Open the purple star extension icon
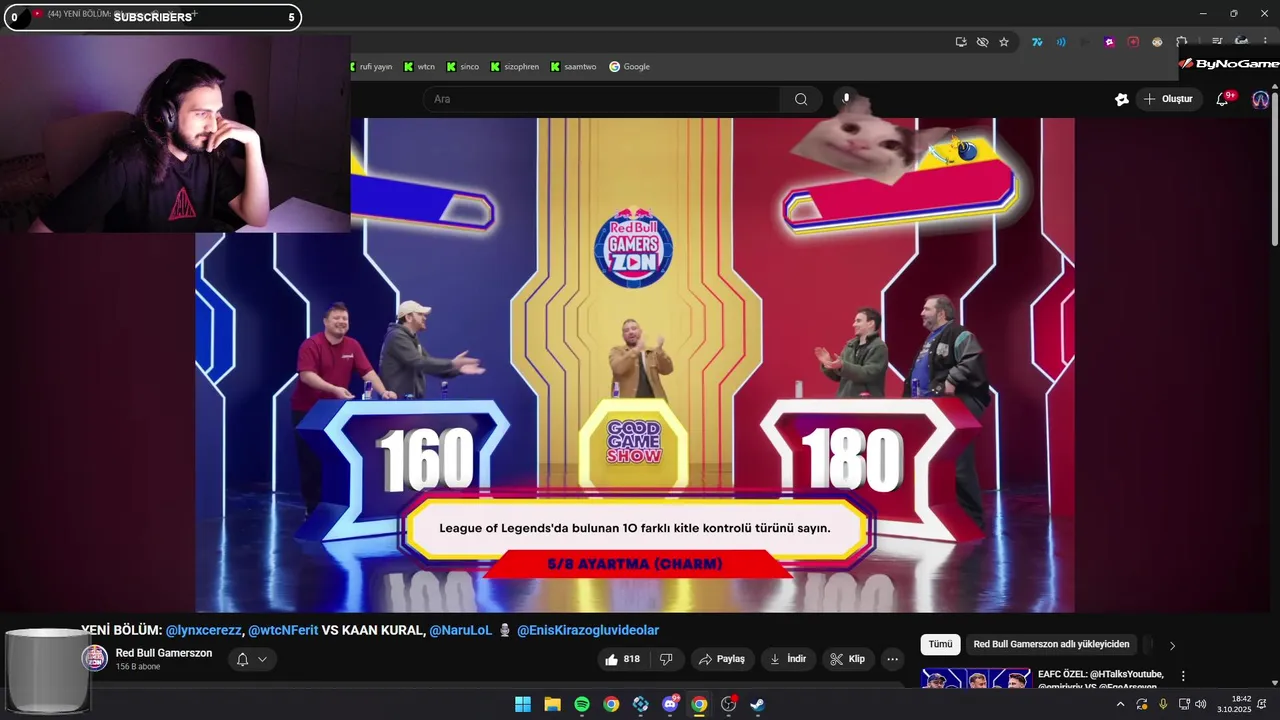1280x720 pixels. 1109,42
